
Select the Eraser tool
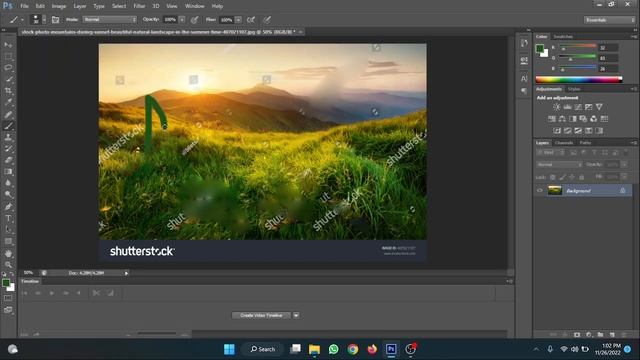click(8, 160)
